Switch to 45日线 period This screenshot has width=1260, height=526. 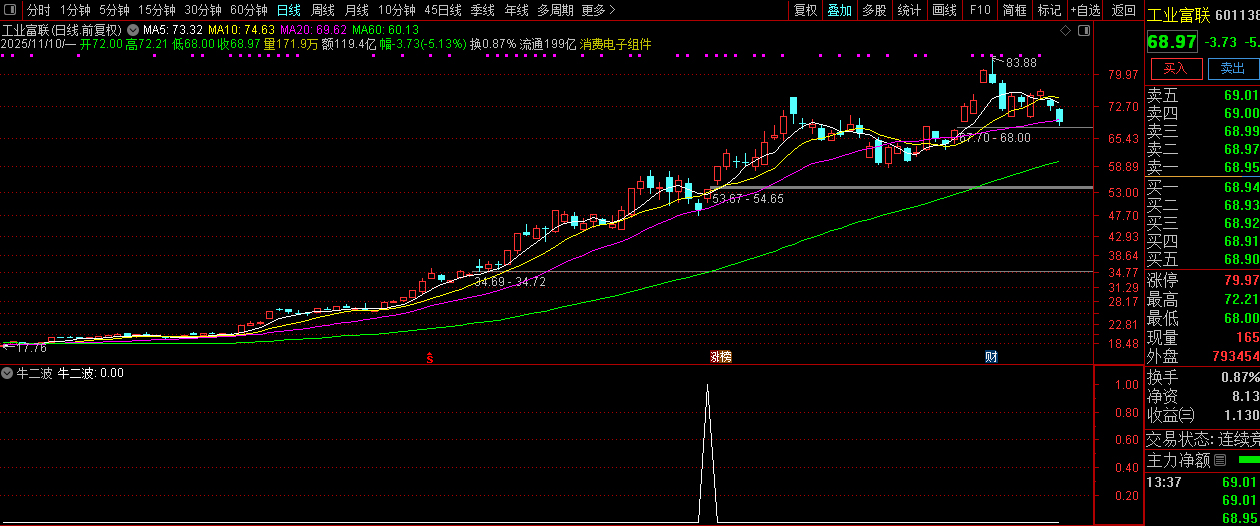pyautogui.click(x=443, y=10)
